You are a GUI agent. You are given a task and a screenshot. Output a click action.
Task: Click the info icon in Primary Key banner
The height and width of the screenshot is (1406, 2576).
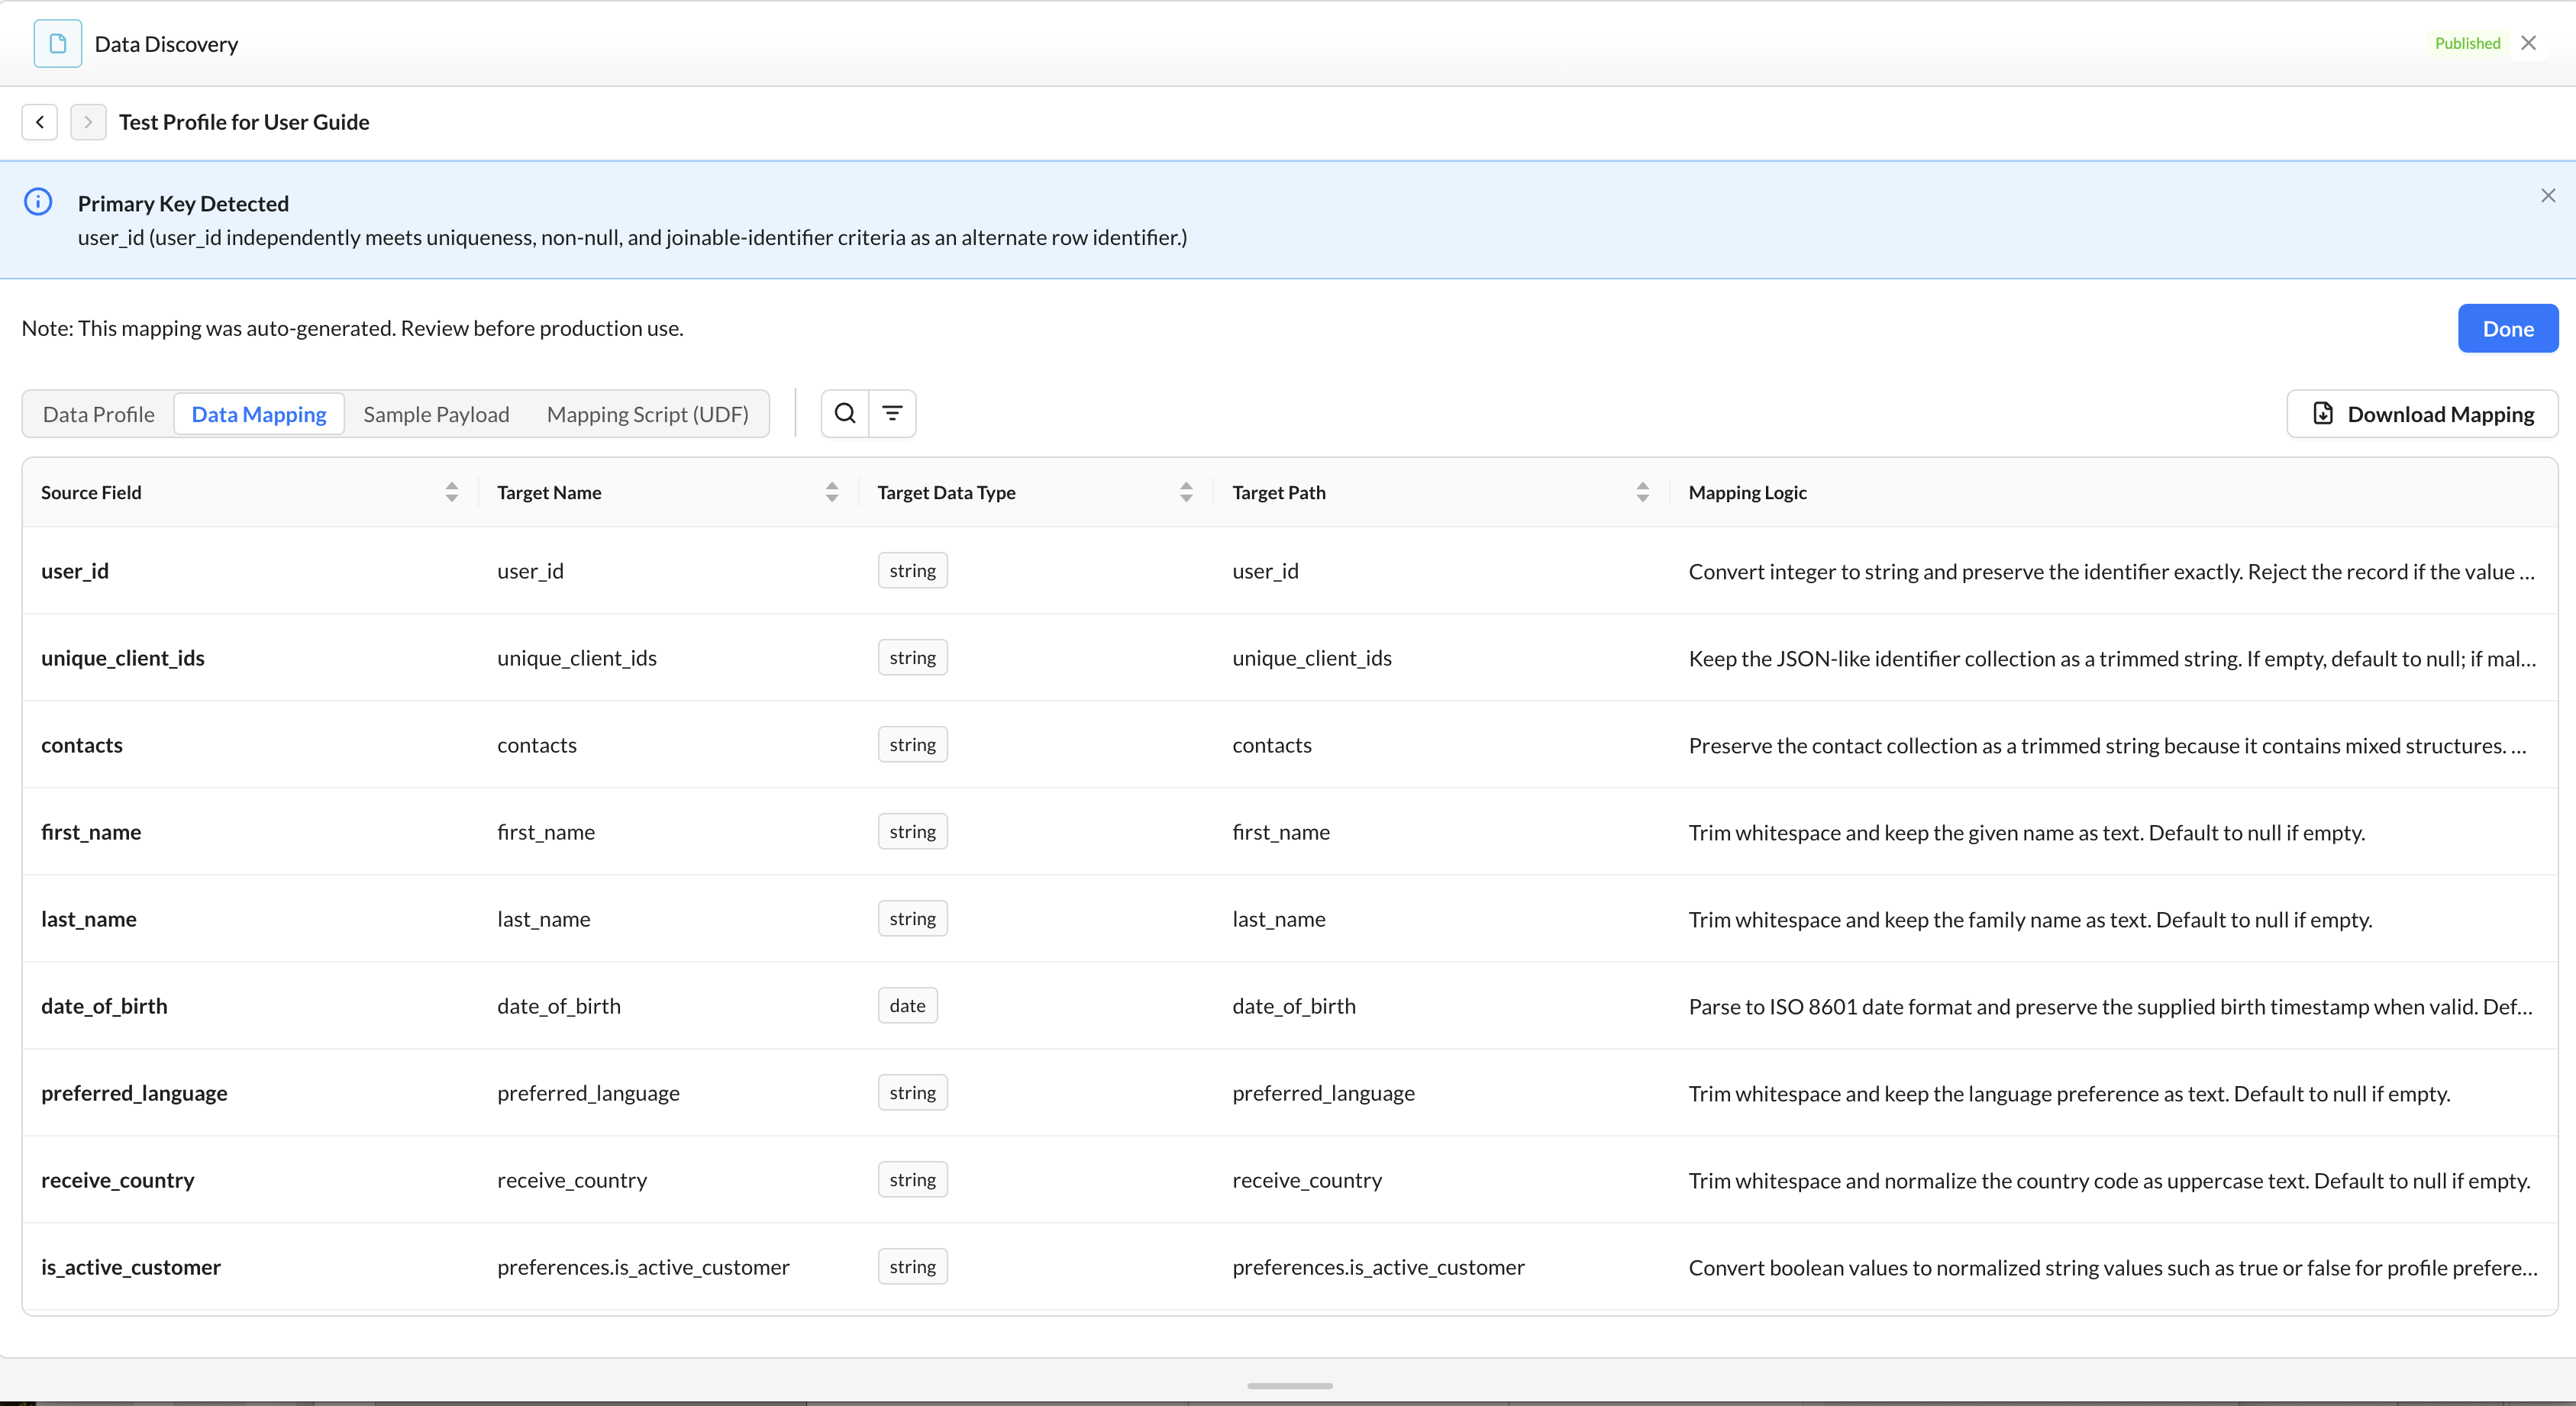[x=38, y=202]
